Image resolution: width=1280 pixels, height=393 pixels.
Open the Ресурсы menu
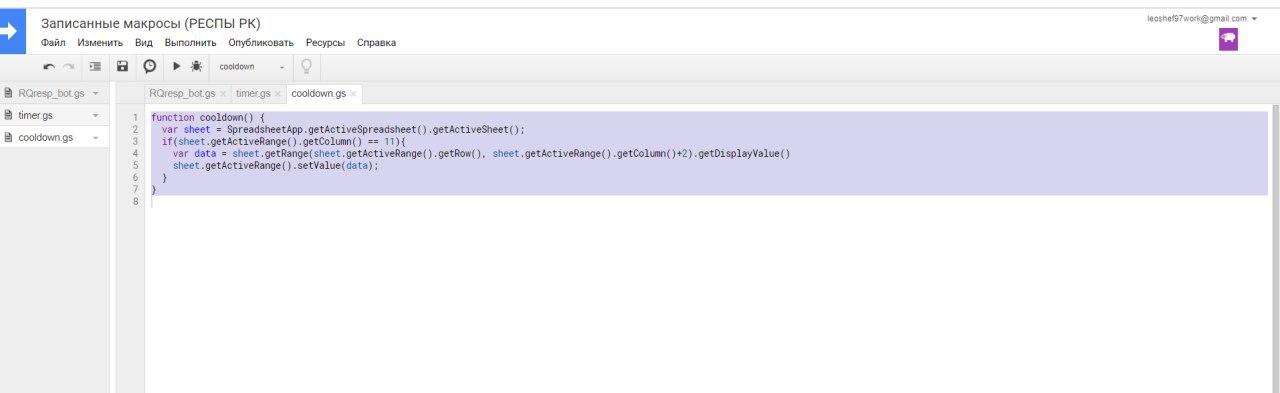325,43
